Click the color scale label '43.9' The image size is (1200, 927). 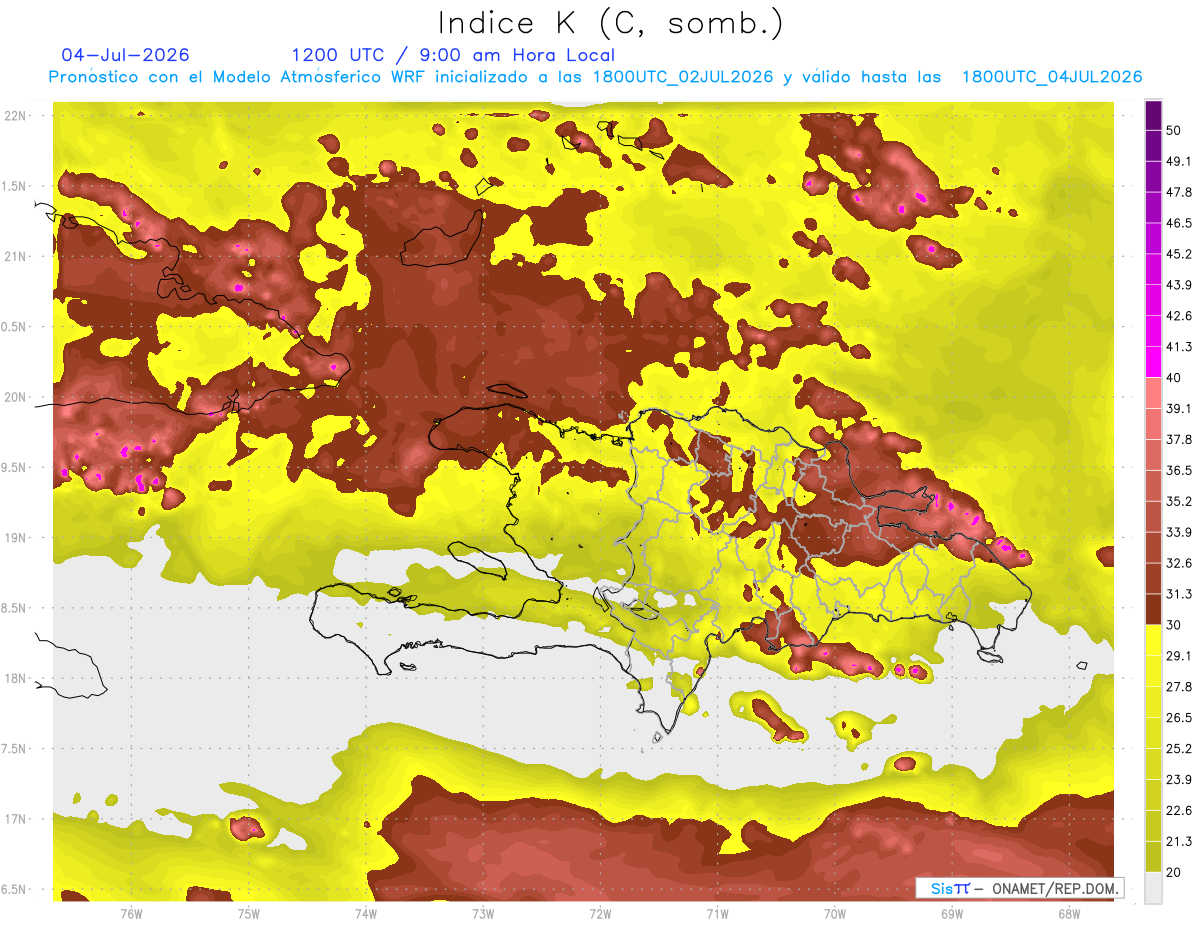coord(1178,285)
